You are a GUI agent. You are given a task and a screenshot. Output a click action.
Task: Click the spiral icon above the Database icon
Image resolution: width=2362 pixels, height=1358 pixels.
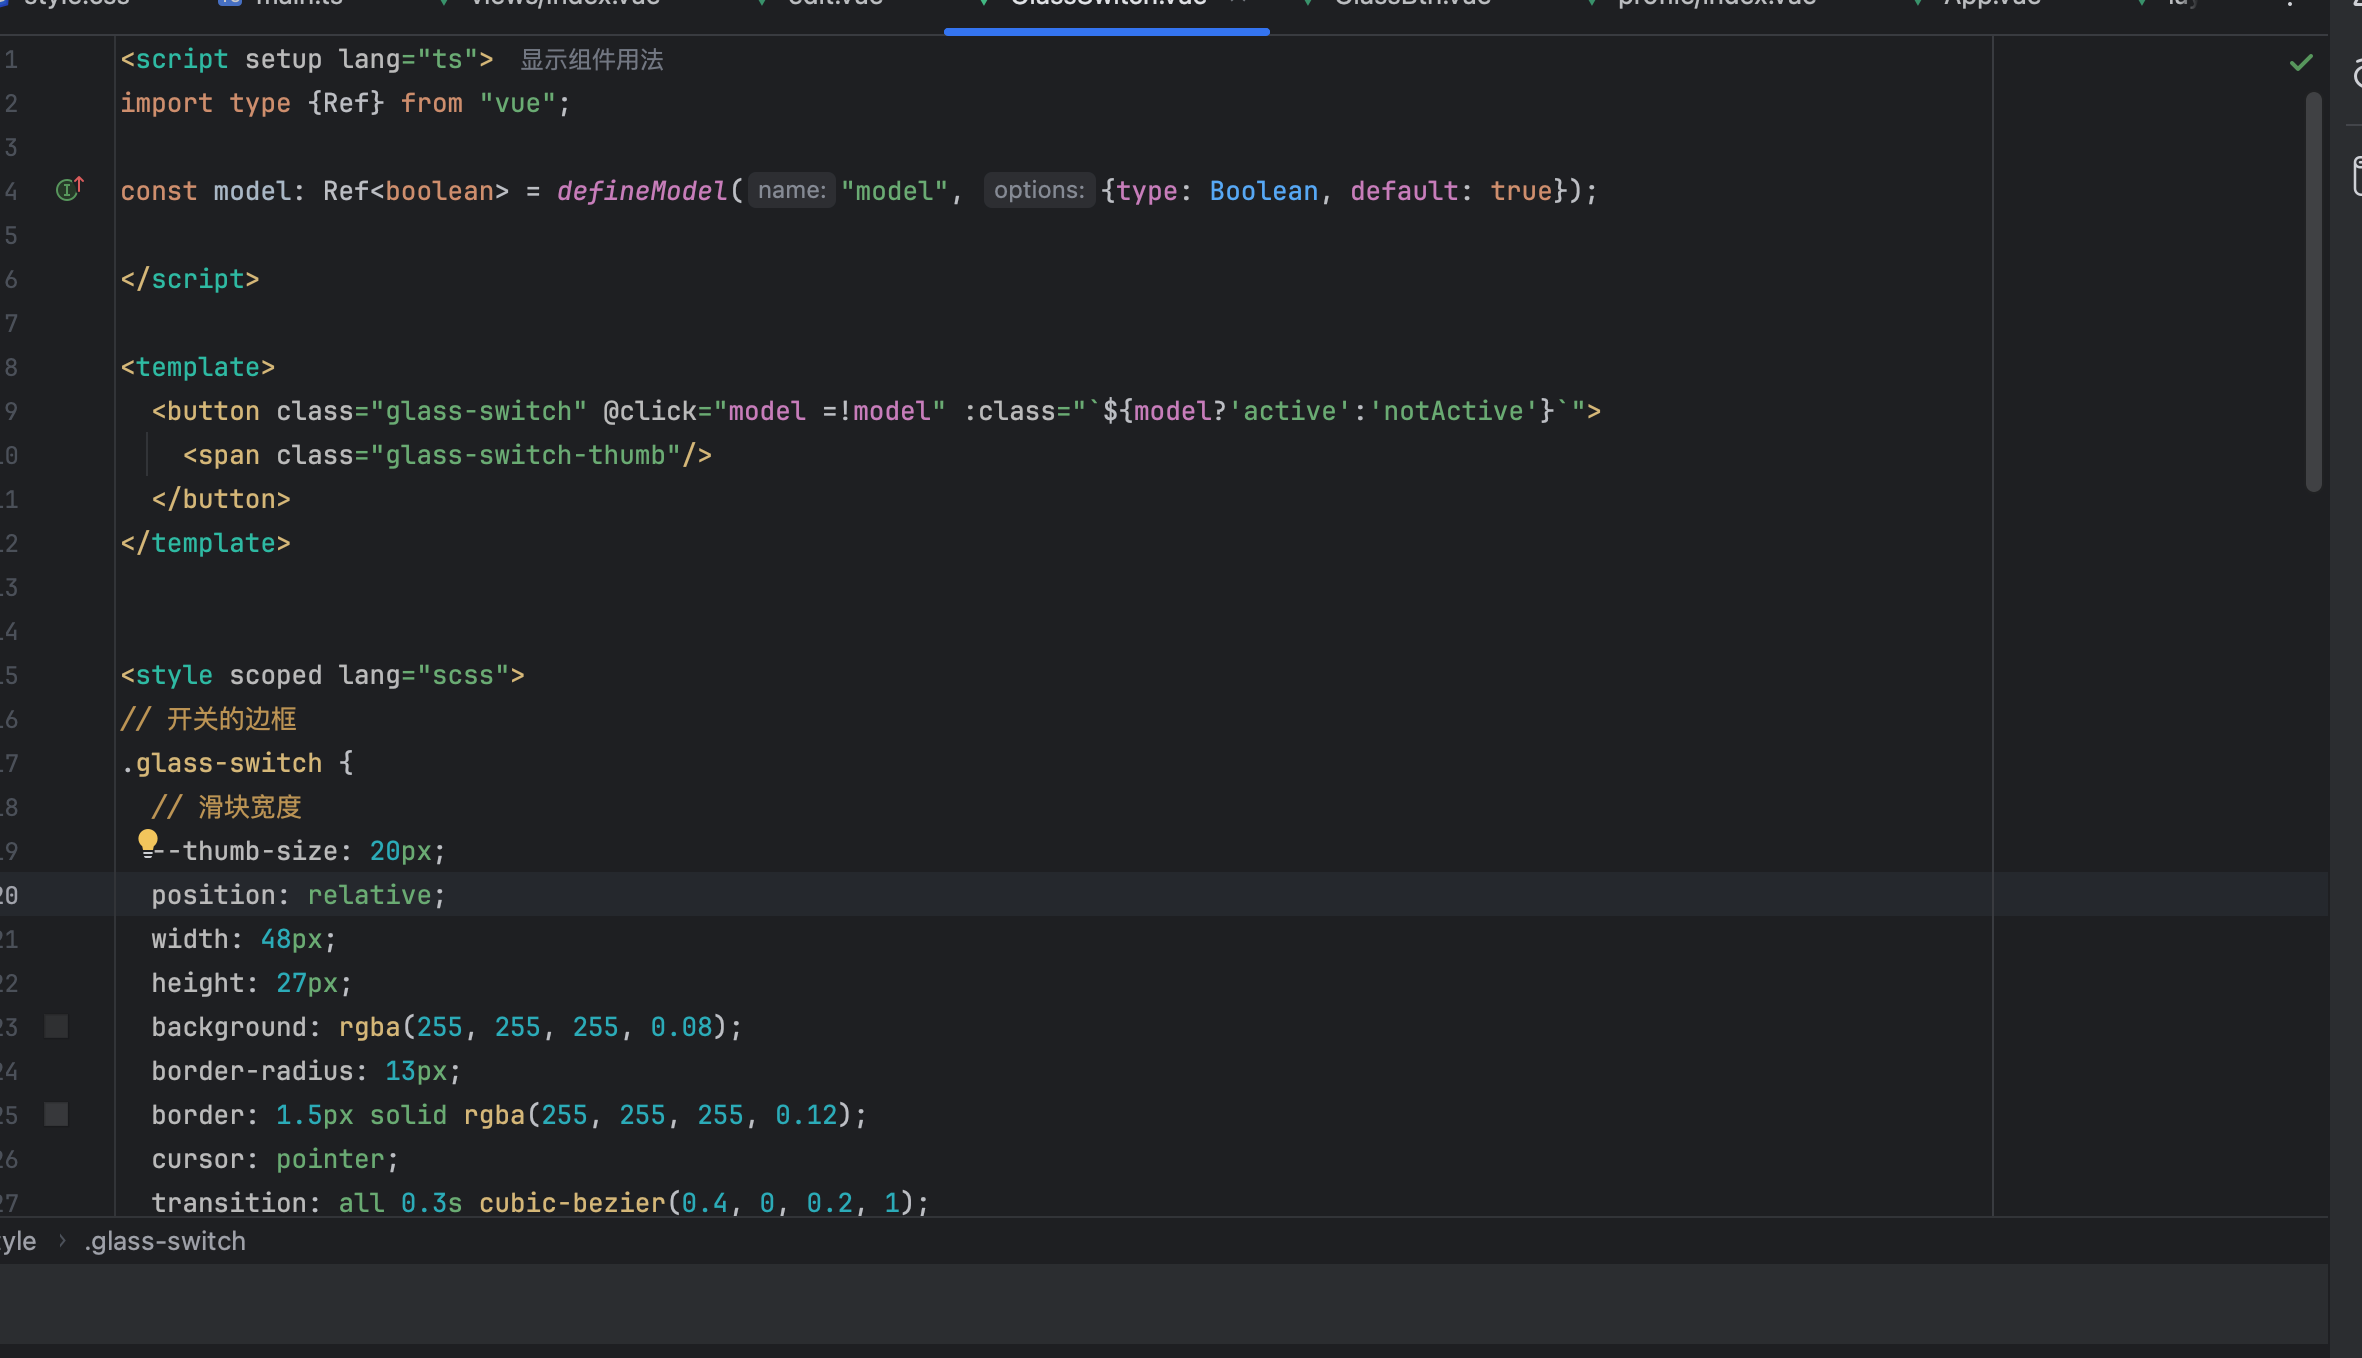point(2356,76)
